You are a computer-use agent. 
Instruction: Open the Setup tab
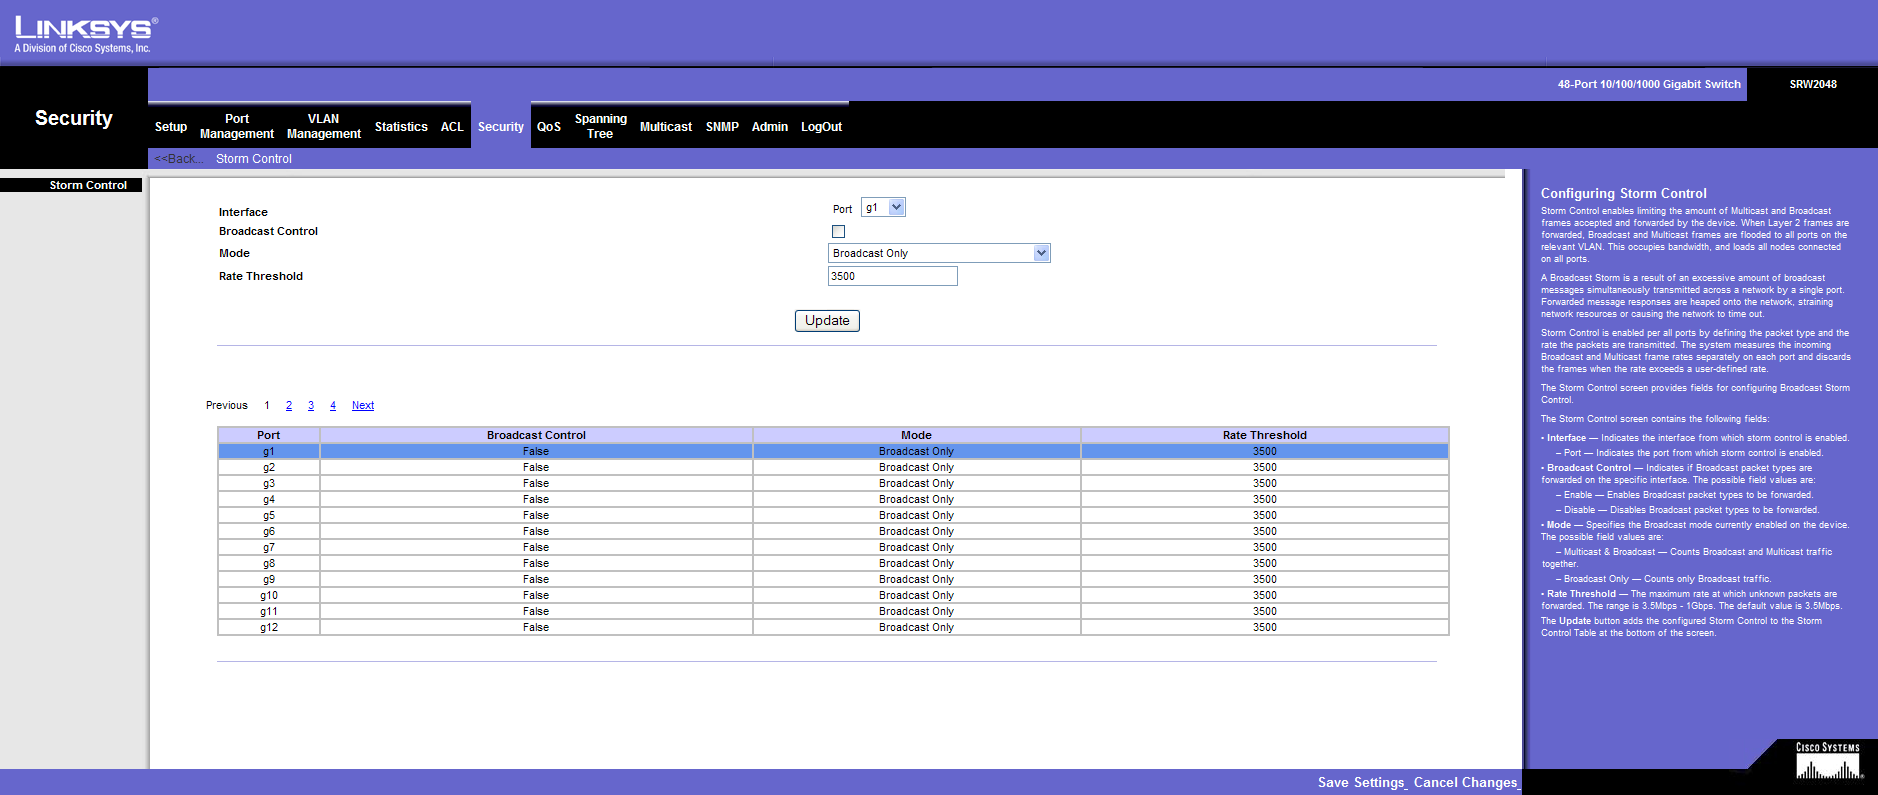[x=171, y=127]
